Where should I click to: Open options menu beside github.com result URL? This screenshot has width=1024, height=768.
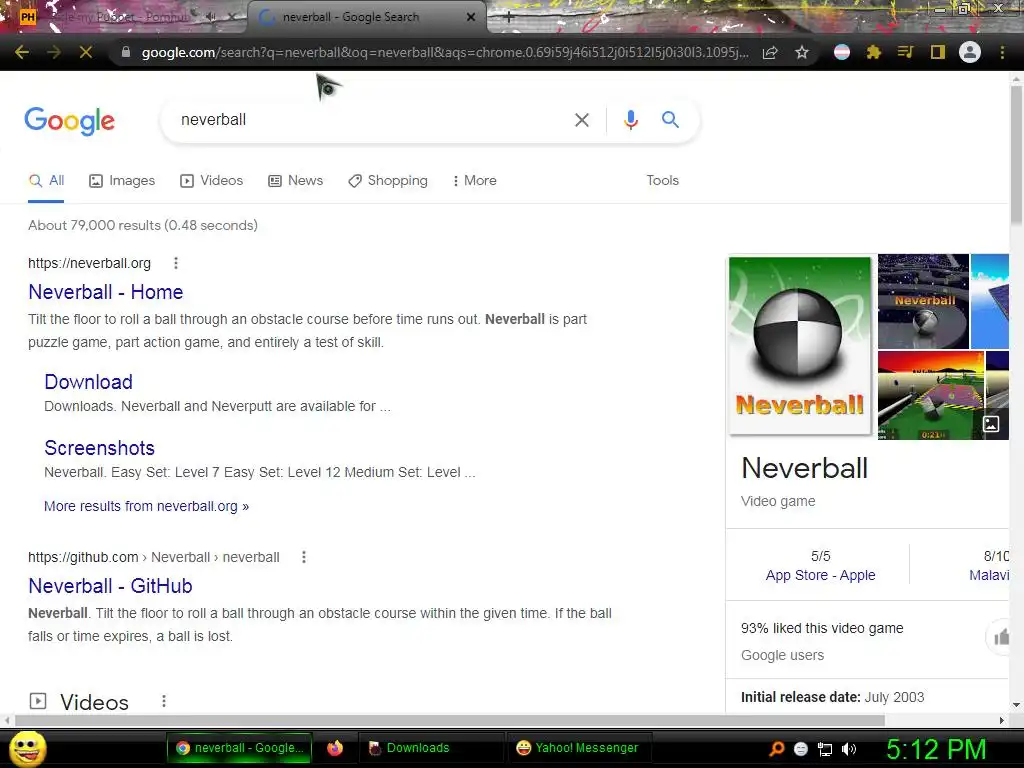[304, 557]
